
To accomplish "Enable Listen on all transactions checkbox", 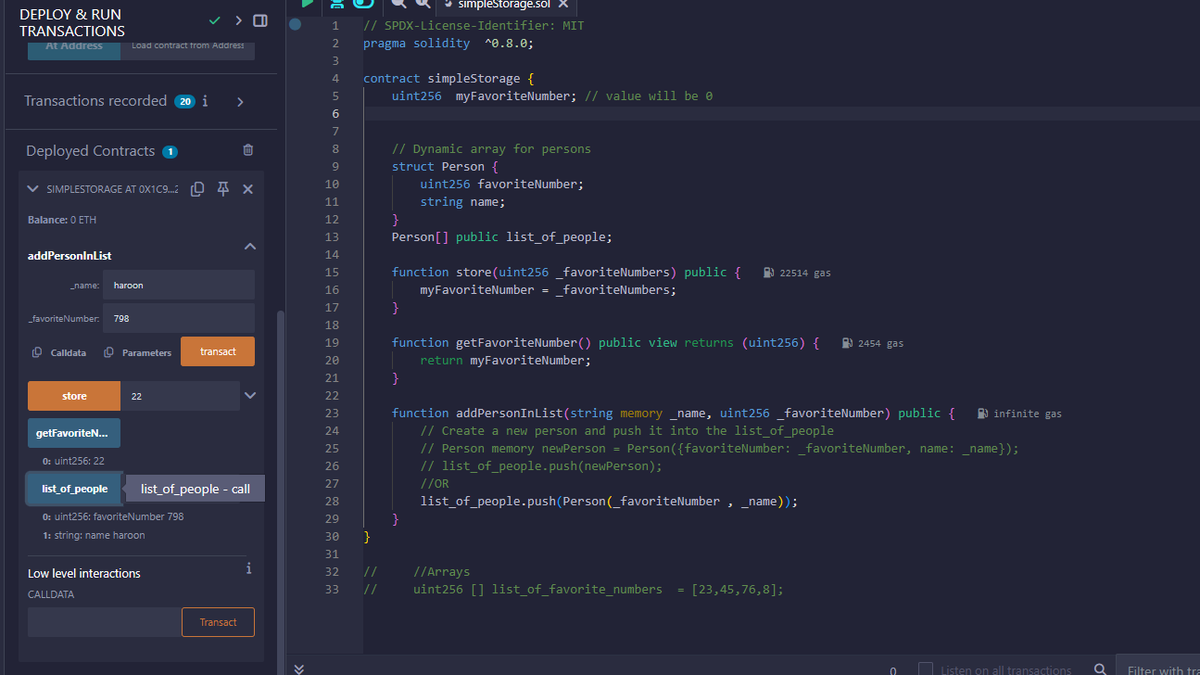I will pyautogui.click(x=925, y=669).
